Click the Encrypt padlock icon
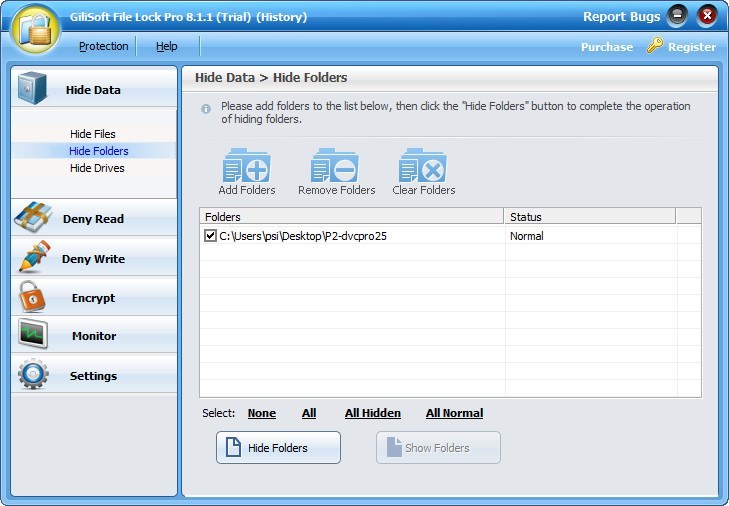The width and height of the screenshot is (729, 506). point(32,296)
